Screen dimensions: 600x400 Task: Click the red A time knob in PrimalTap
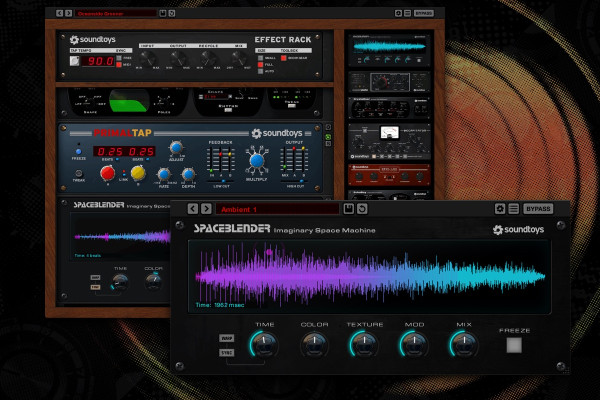pos(108,173)
